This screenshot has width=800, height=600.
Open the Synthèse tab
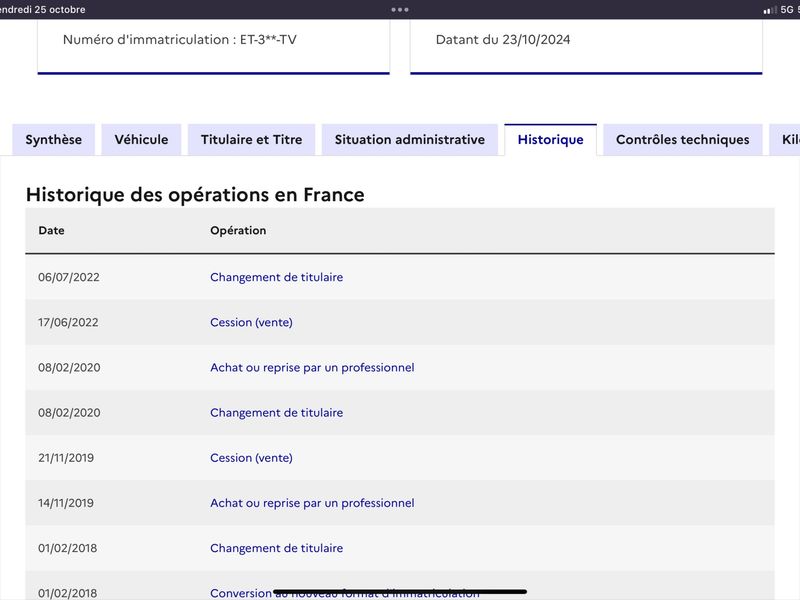[54, 139]
